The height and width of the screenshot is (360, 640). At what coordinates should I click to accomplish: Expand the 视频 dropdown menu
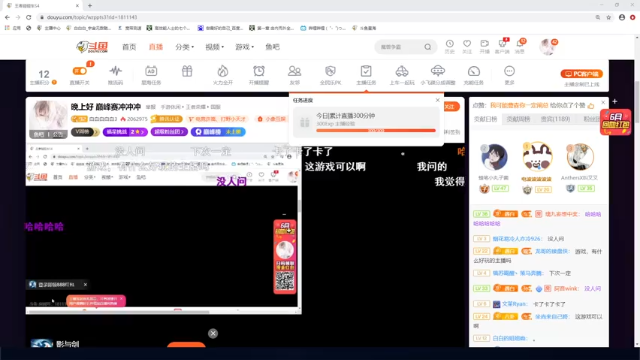click(214, 47)
